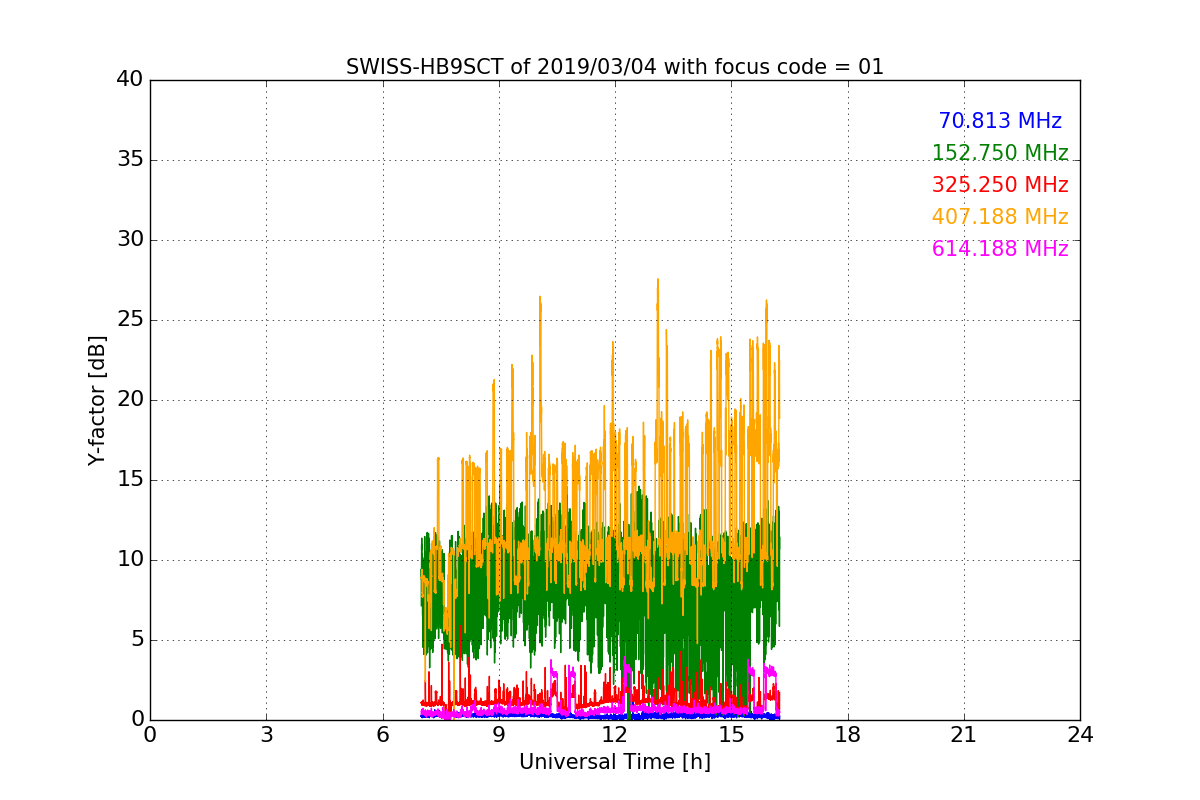Click the y-axis tick label 5
Screen dimensions: 1200x800
click(137, 640)
